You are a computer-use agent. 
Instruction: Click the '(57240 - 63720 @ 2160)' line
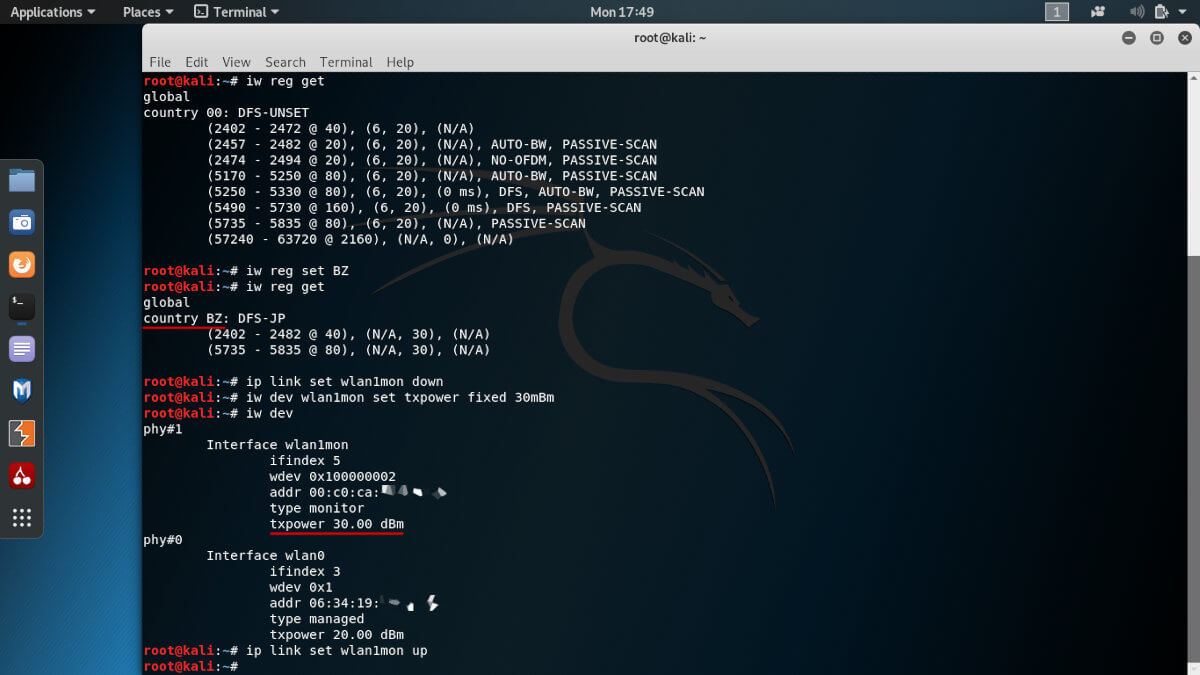pyautogui.click(x=360, y=239)
